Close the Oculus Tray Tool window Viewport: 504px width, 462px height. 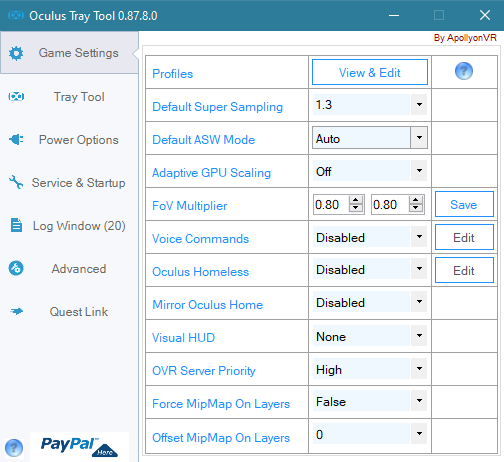point(485,15)
